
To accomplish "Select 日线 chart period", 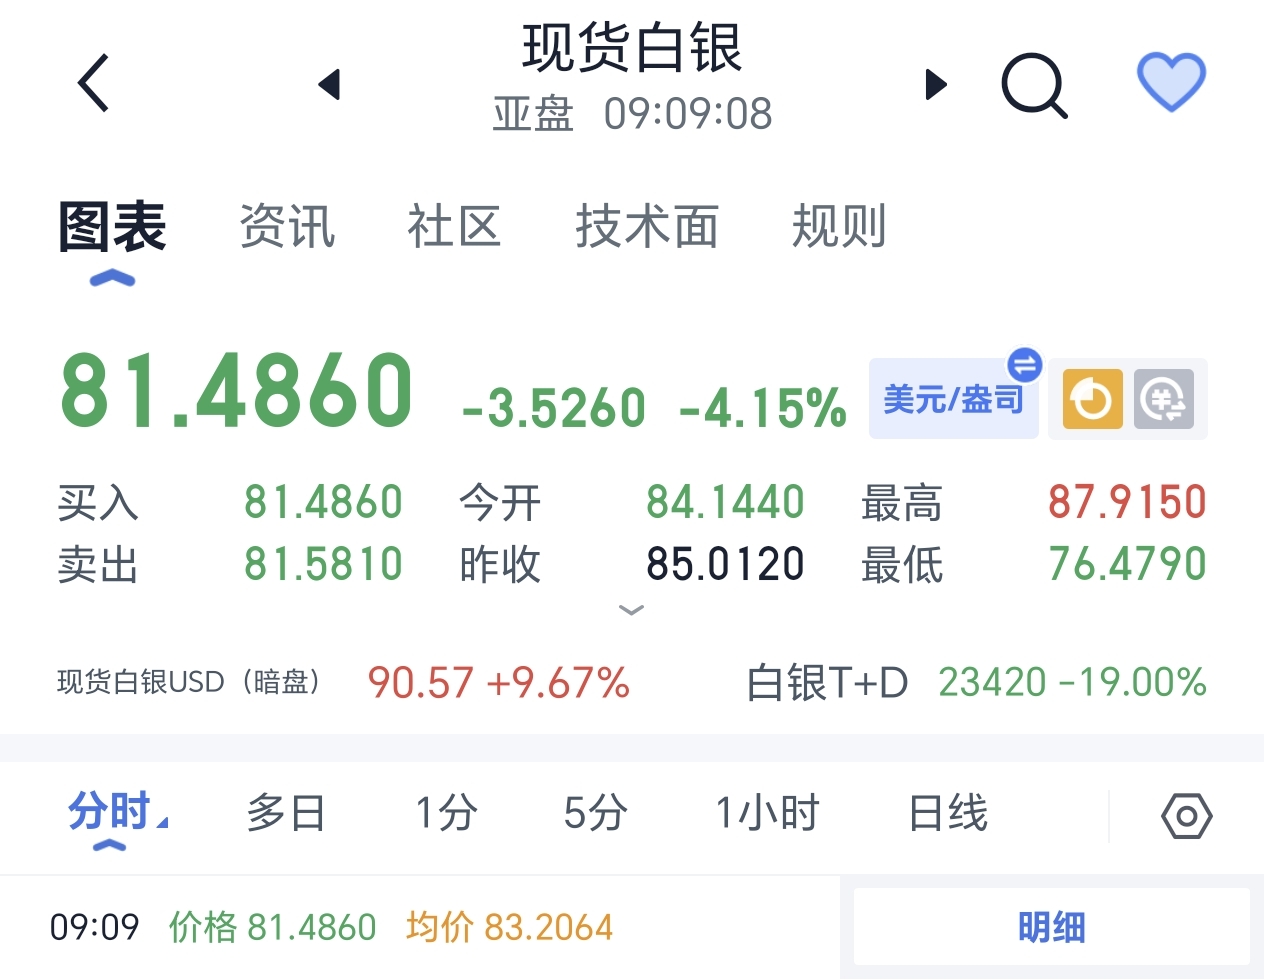I will click(947, 813).
